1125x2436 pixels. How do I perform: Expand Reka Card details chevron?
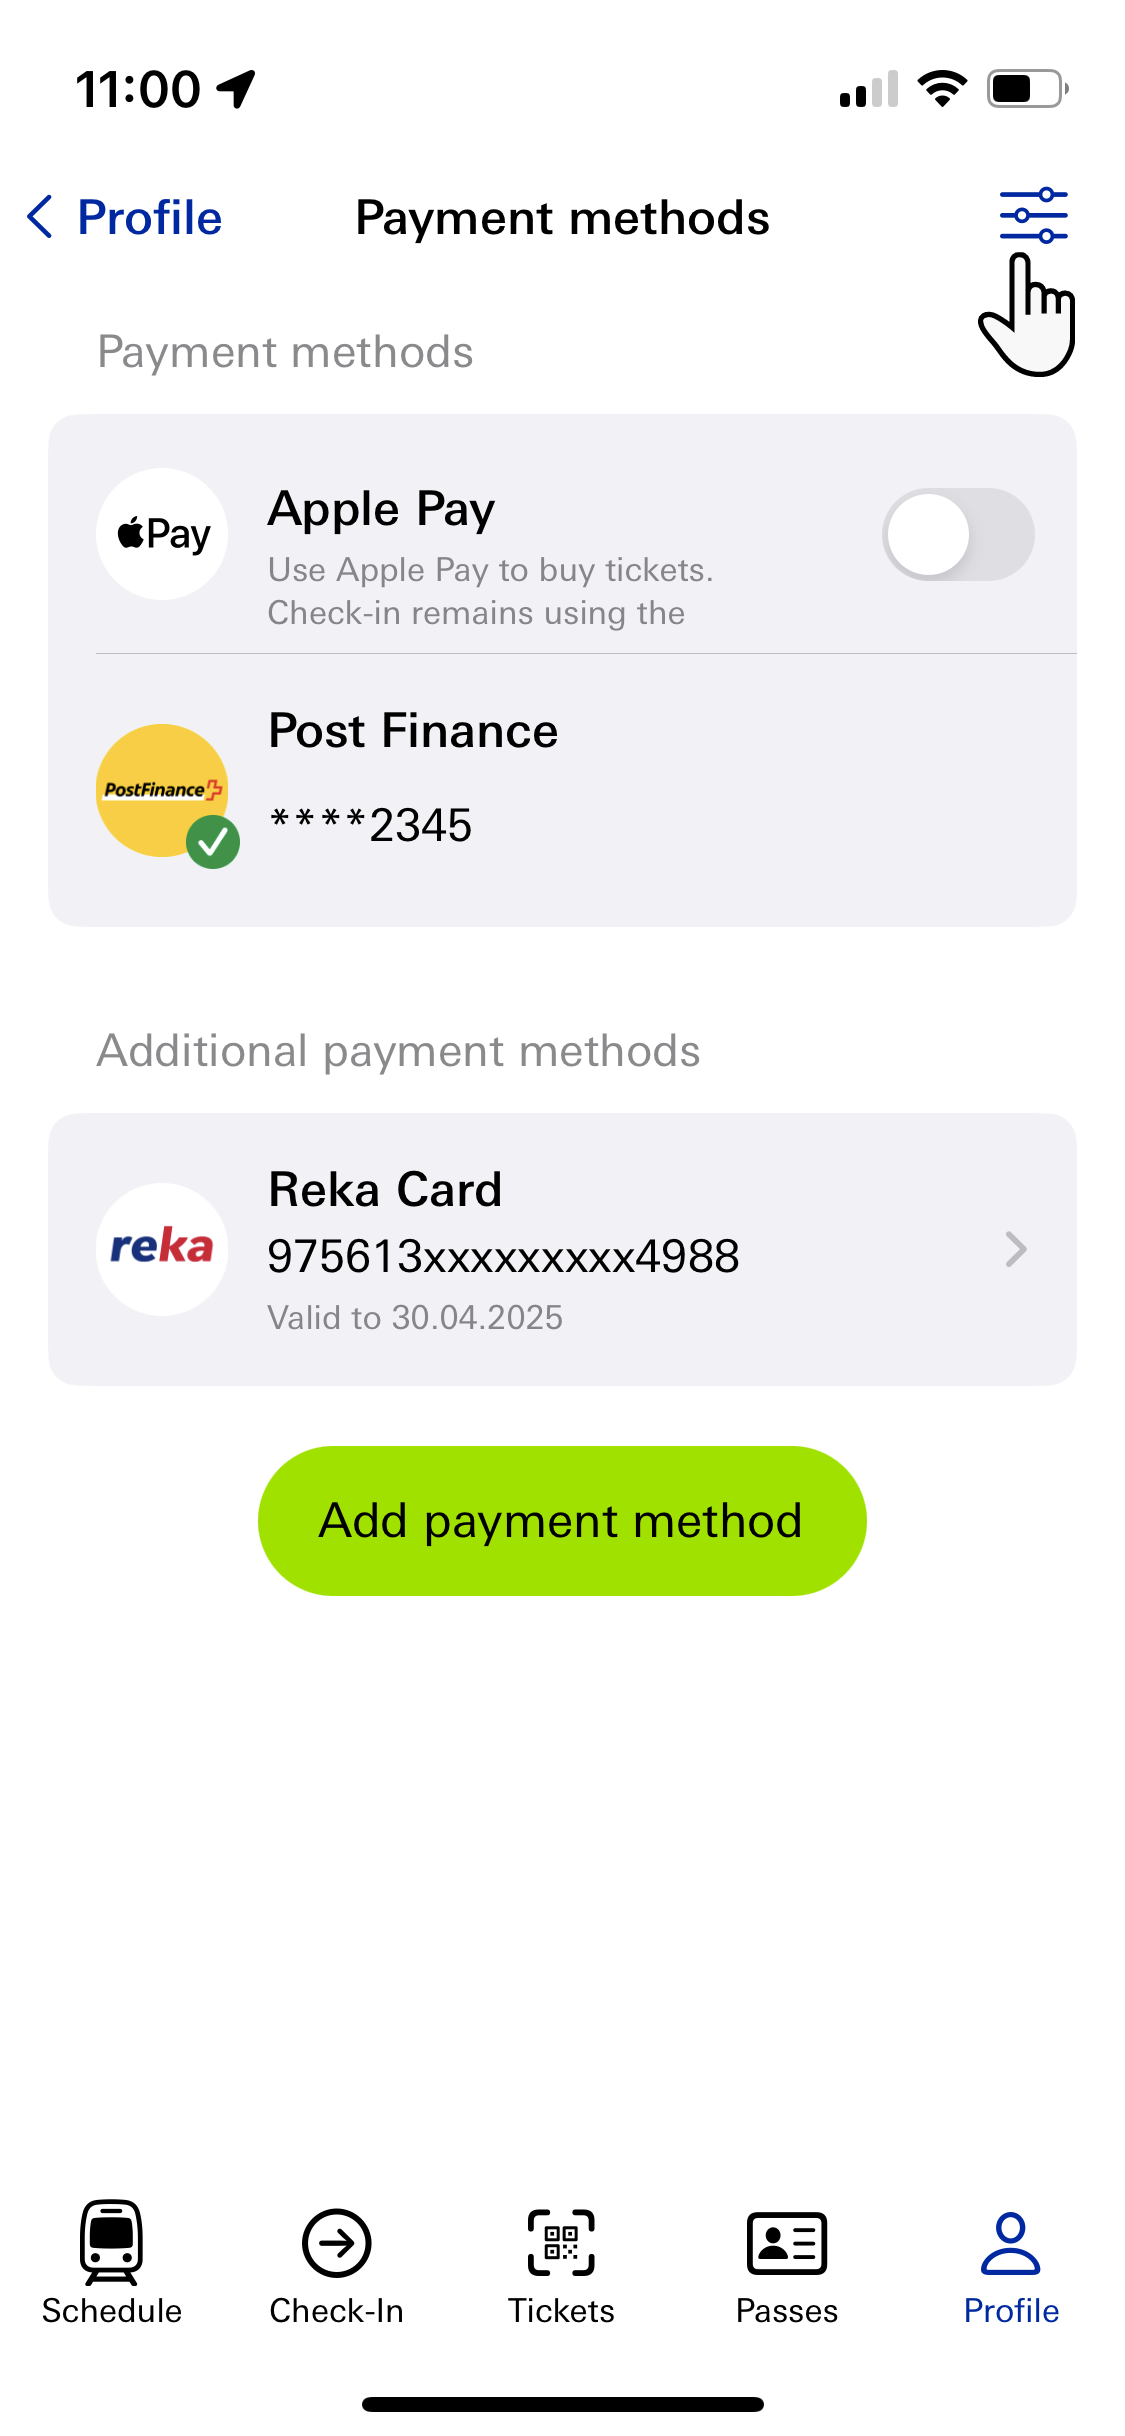pyautogui.click(x=1016, y=1249)
